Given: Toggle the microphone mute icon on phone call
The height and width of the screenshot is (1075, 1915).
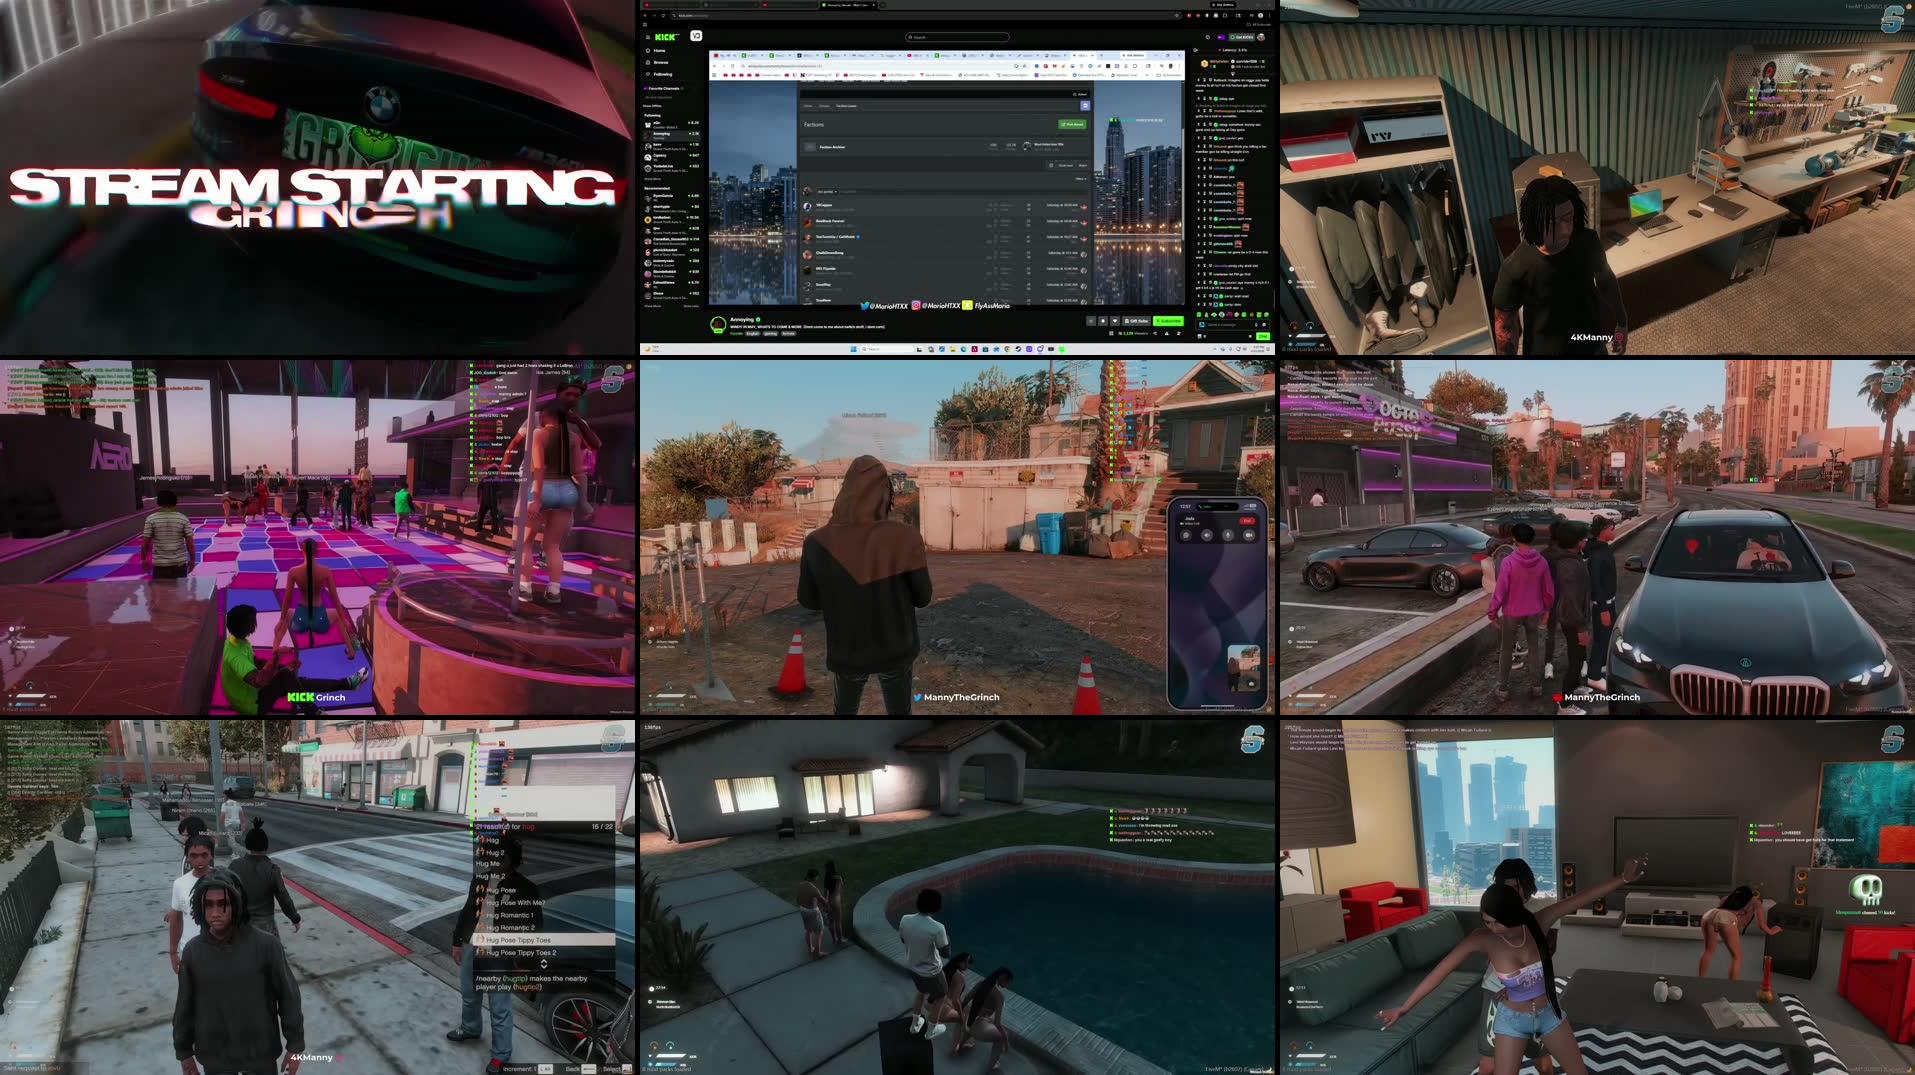Looking at the screenshot, I should (1228, 535).
